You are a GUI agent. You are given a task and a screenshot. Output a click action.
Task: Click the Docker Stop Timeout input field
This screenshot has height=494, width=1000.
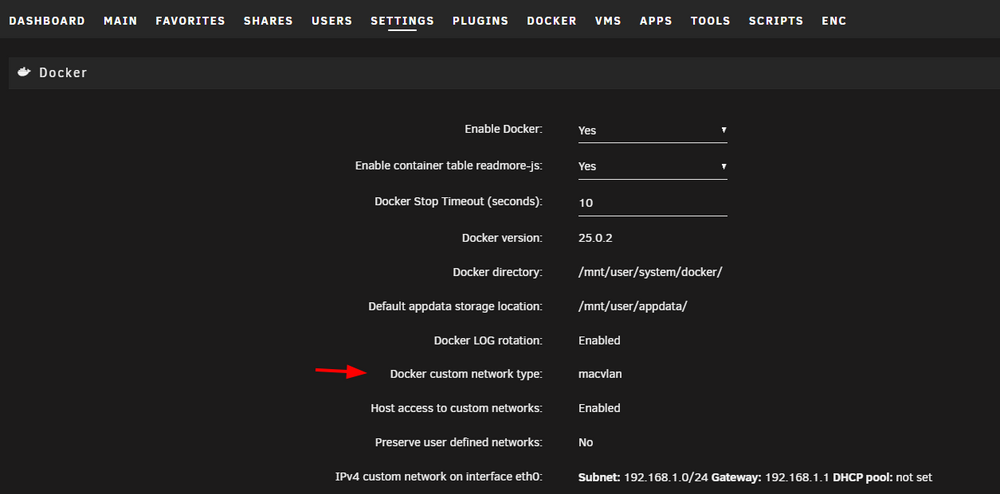click(652, 203)
